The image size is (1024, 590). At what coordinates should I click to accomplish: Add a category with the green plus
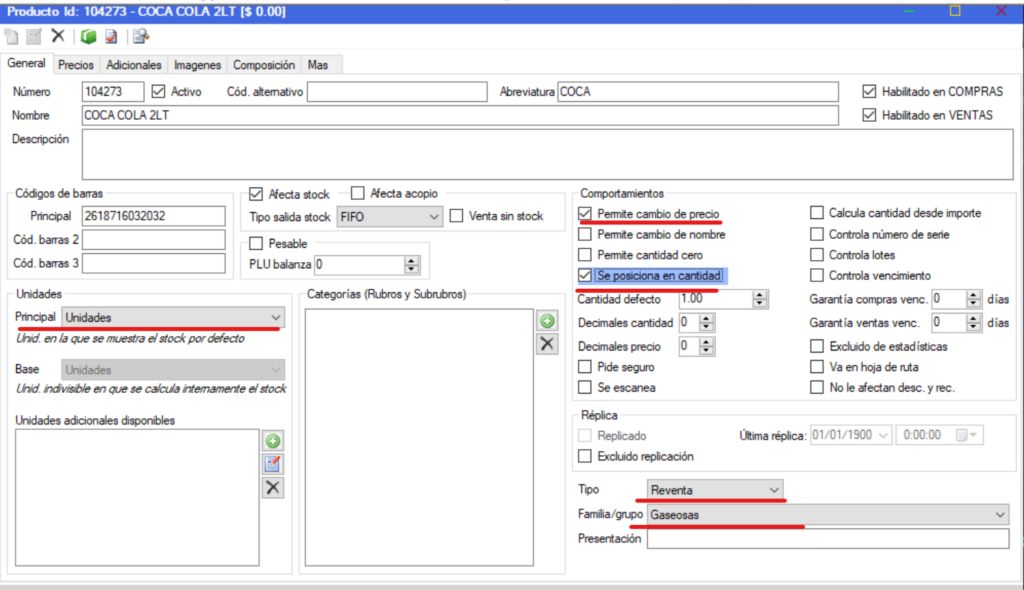(x=547, y=321)
